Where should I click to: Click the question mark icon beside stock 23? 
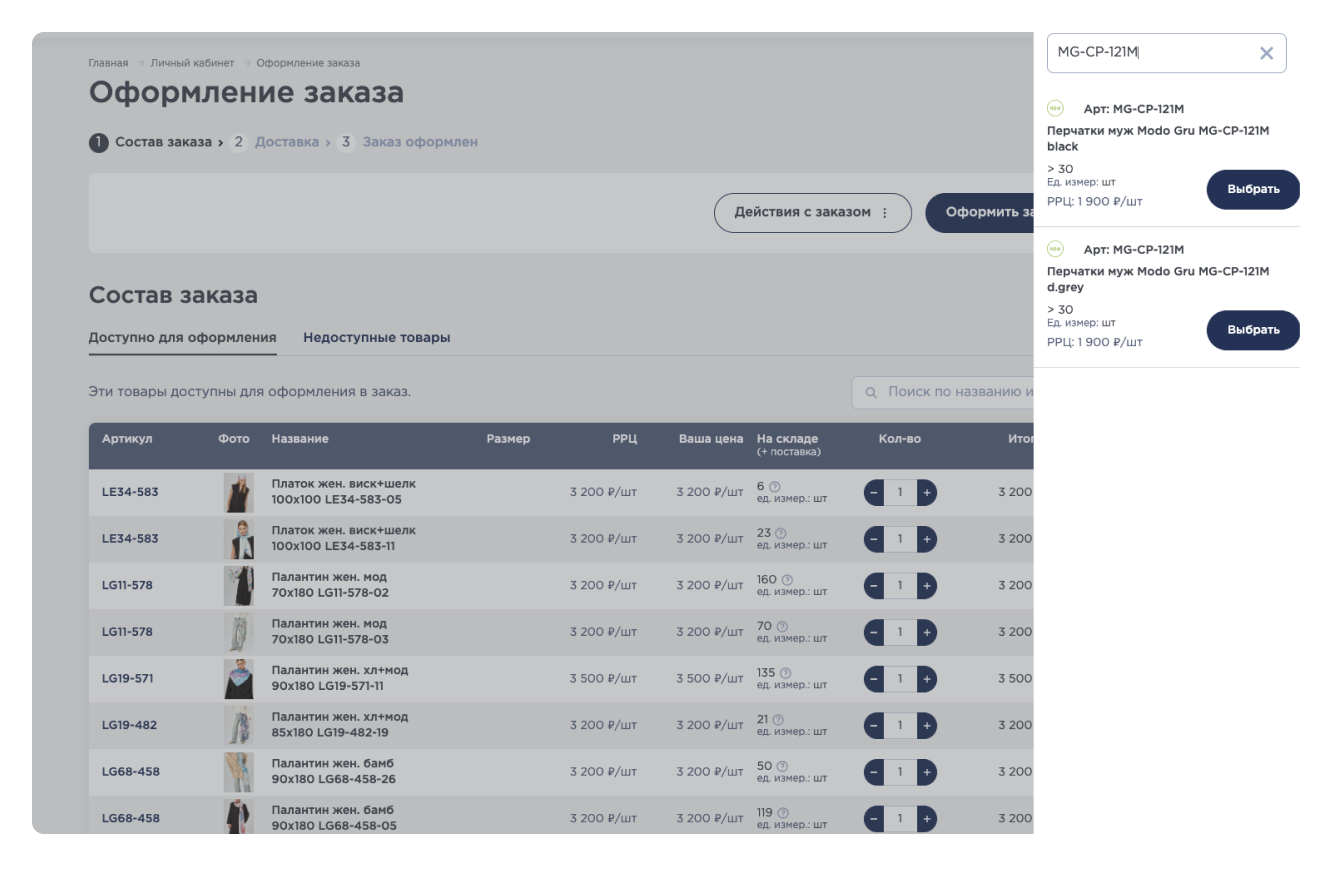(x=781, y=533)
